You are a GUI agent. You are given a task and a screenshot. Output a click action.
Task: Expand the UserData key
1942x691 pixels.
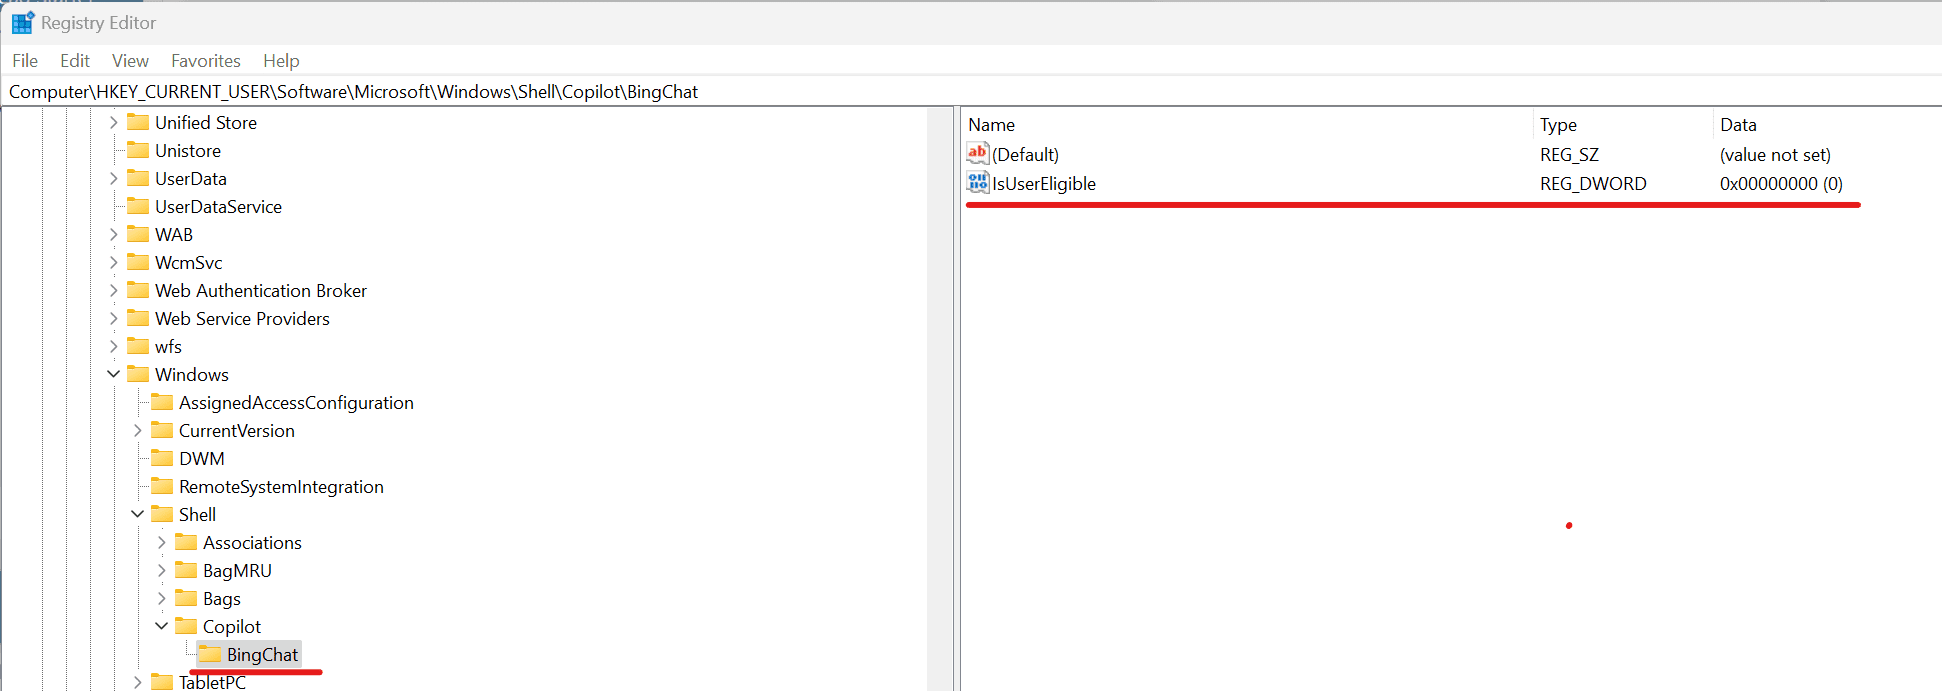pos(113,179)
